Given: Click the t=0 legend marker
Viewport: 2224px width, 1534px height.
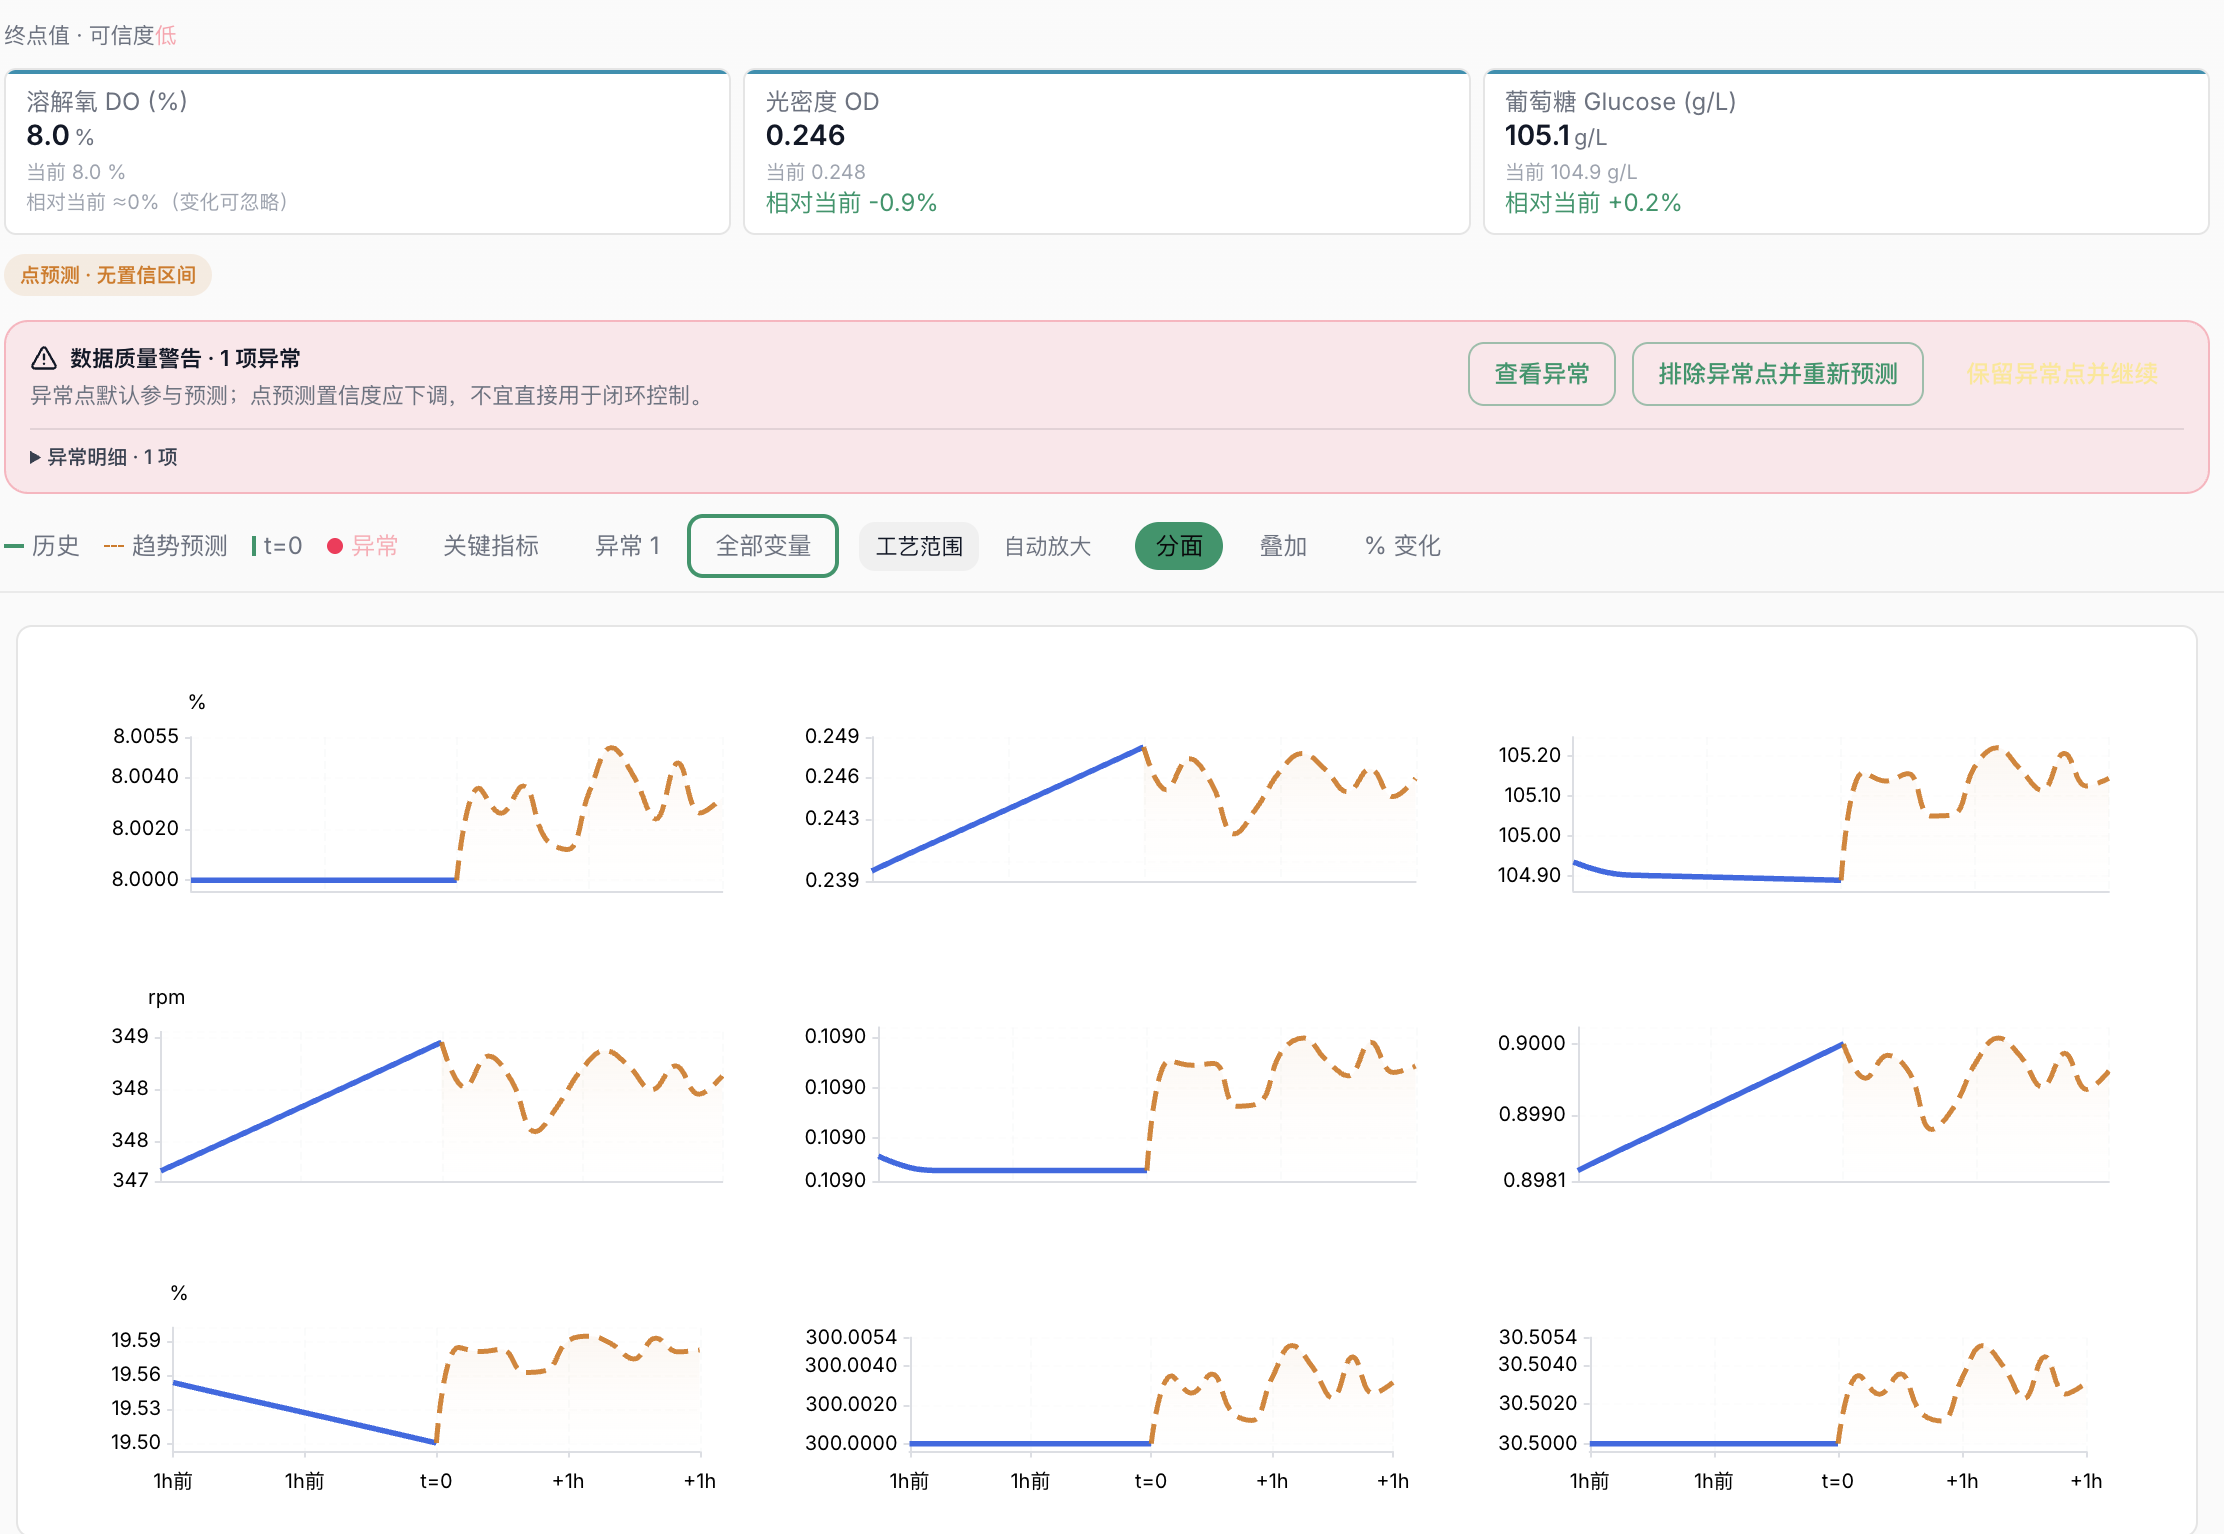Looking at the screenshot, I should [x=277, y=546].
